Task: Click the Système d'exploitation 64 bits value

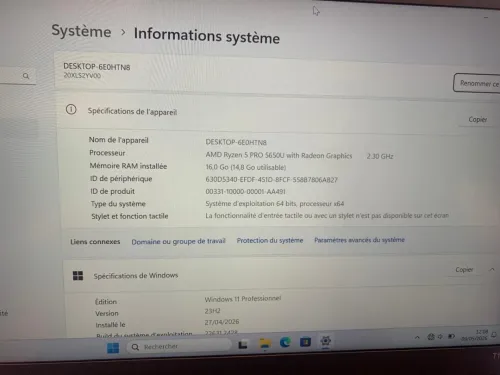Action: 275,203
